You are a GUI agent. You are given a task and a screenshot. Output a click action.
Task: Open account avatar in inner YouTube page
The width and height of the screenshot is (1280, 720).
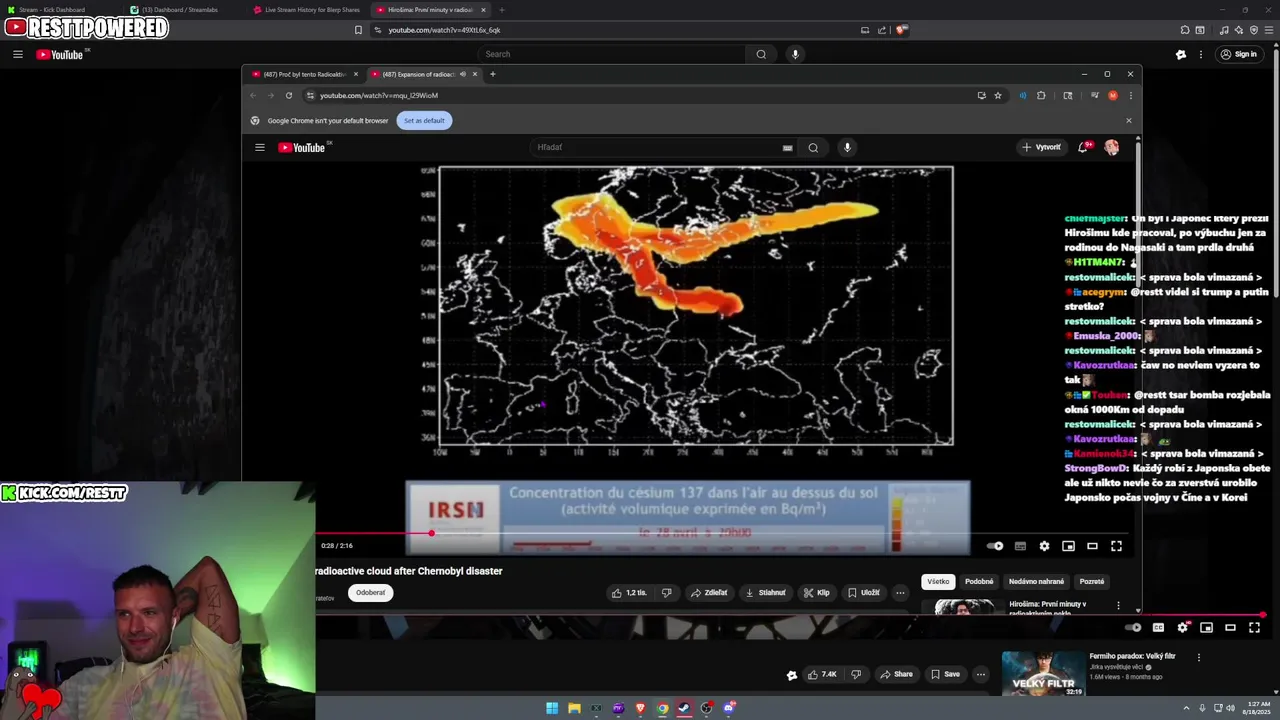tap(1111, 147)
